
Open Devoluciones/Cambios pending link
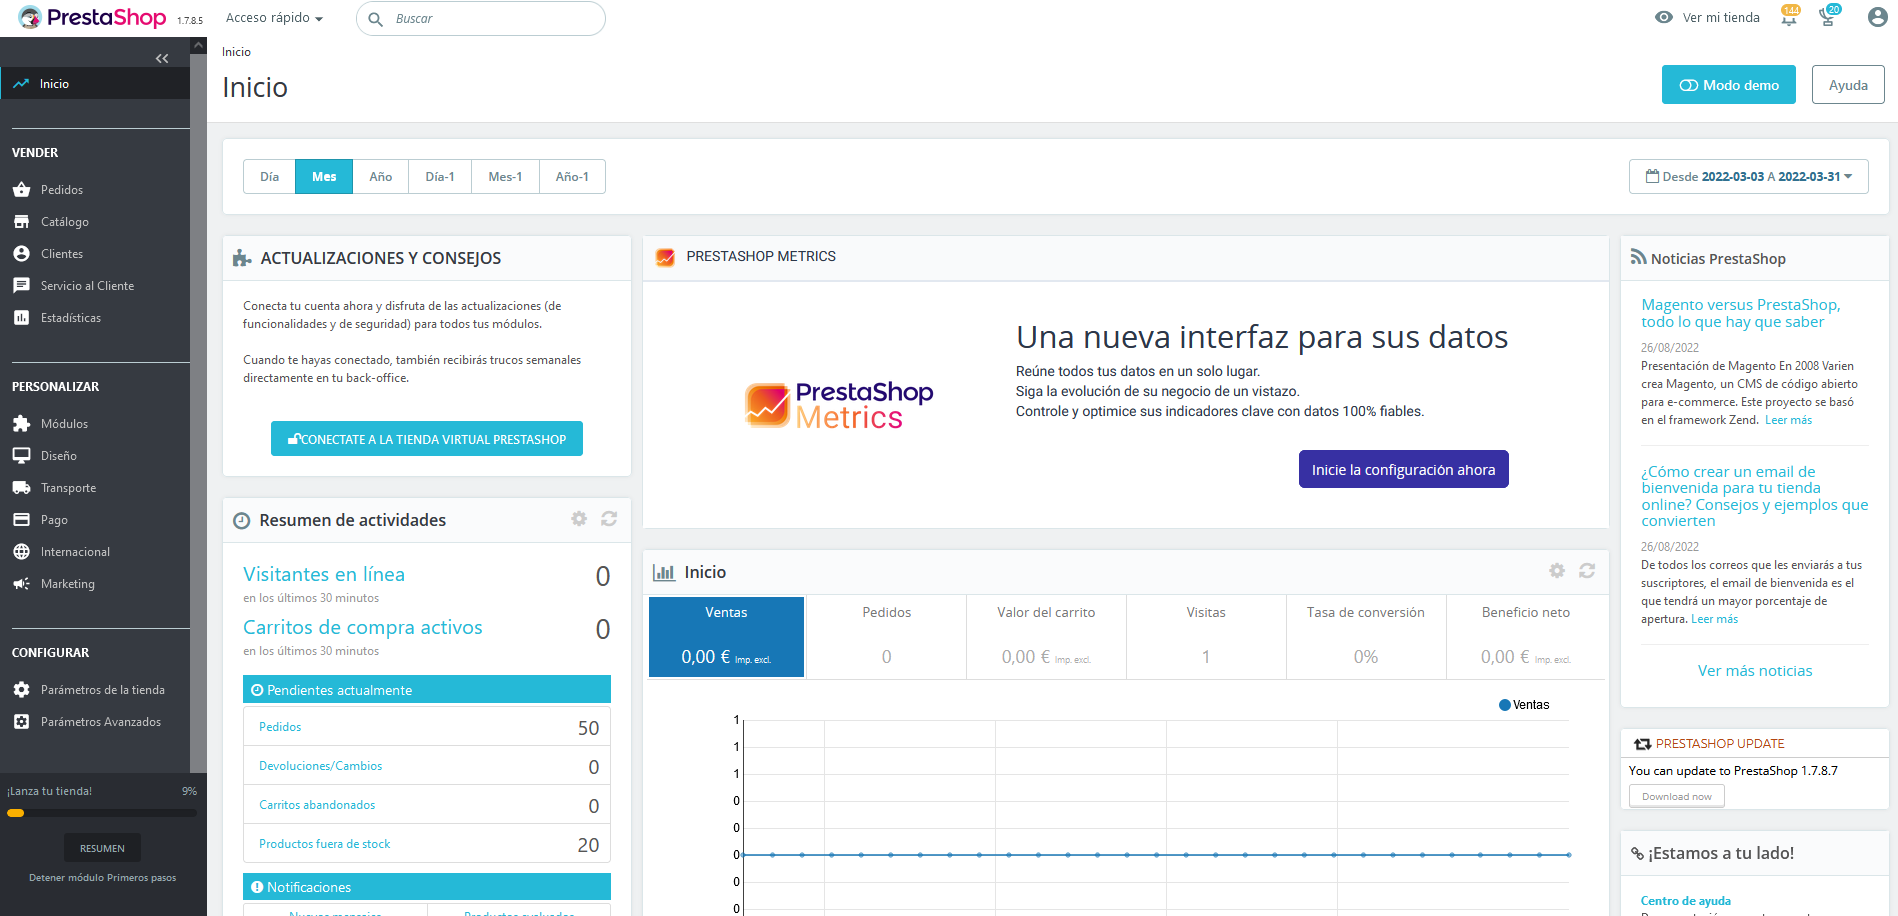coord(320,766)
